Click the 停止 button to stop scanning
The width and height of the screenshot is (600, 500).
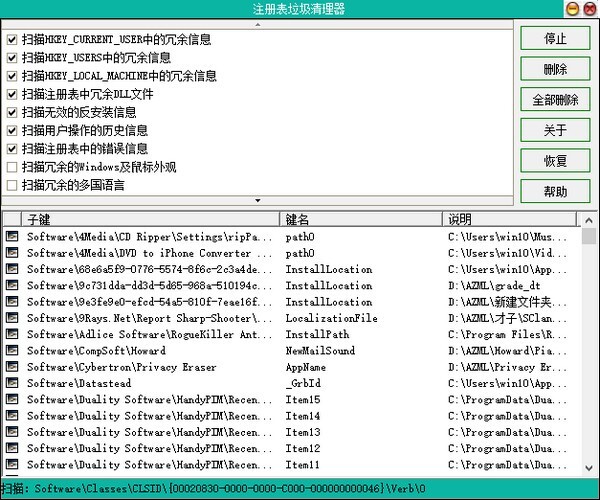[x=555, y=38]
